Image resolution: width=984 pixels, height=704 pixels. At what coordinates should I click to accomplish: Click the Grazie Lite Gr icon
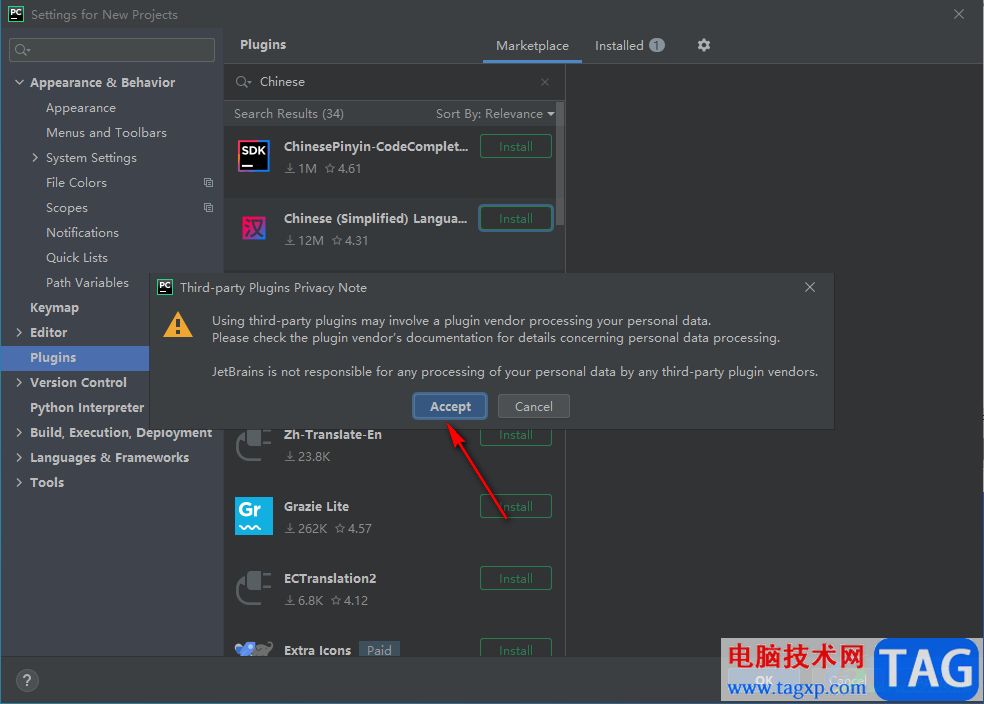[254, 516]
